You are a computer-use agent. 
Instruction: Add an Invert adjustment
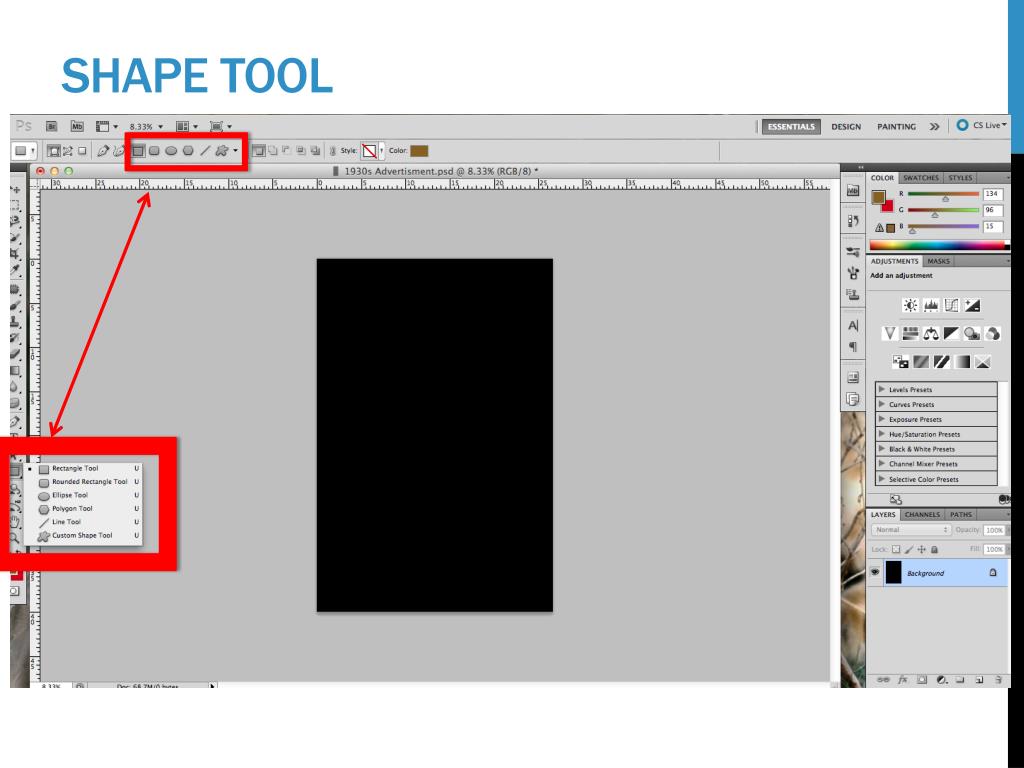pos(901,362)
